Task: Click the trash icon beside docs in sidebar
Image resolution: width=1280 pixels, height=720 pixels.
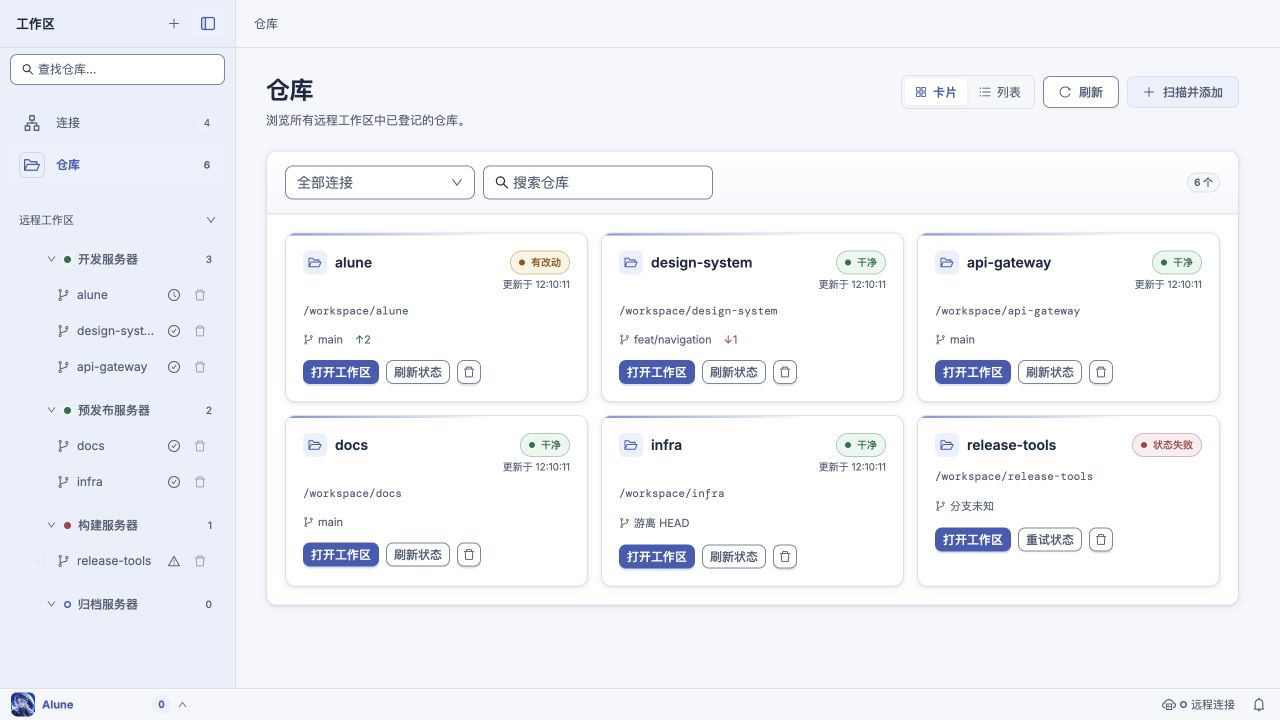Action: click(200, 446)
